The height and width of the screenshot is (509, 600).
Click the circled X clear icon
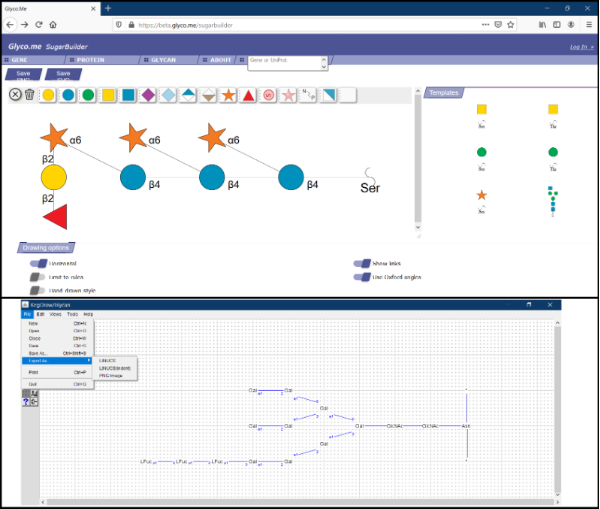[16, 95]
